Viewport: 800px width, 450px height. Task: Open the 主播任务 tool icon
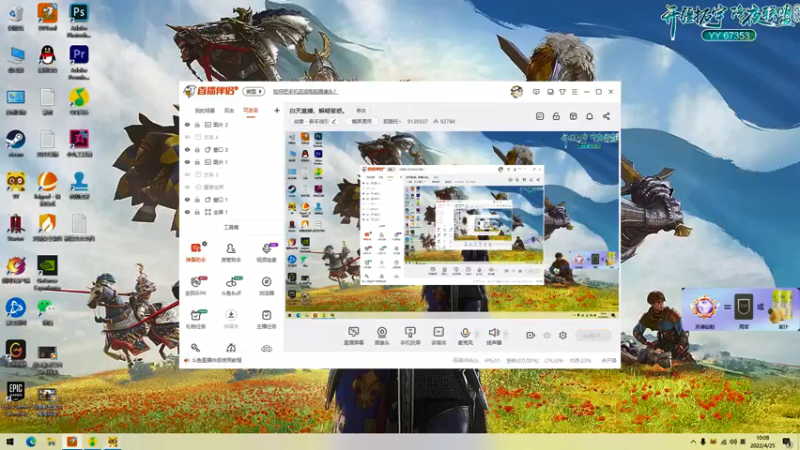click(x=266, y=319)
